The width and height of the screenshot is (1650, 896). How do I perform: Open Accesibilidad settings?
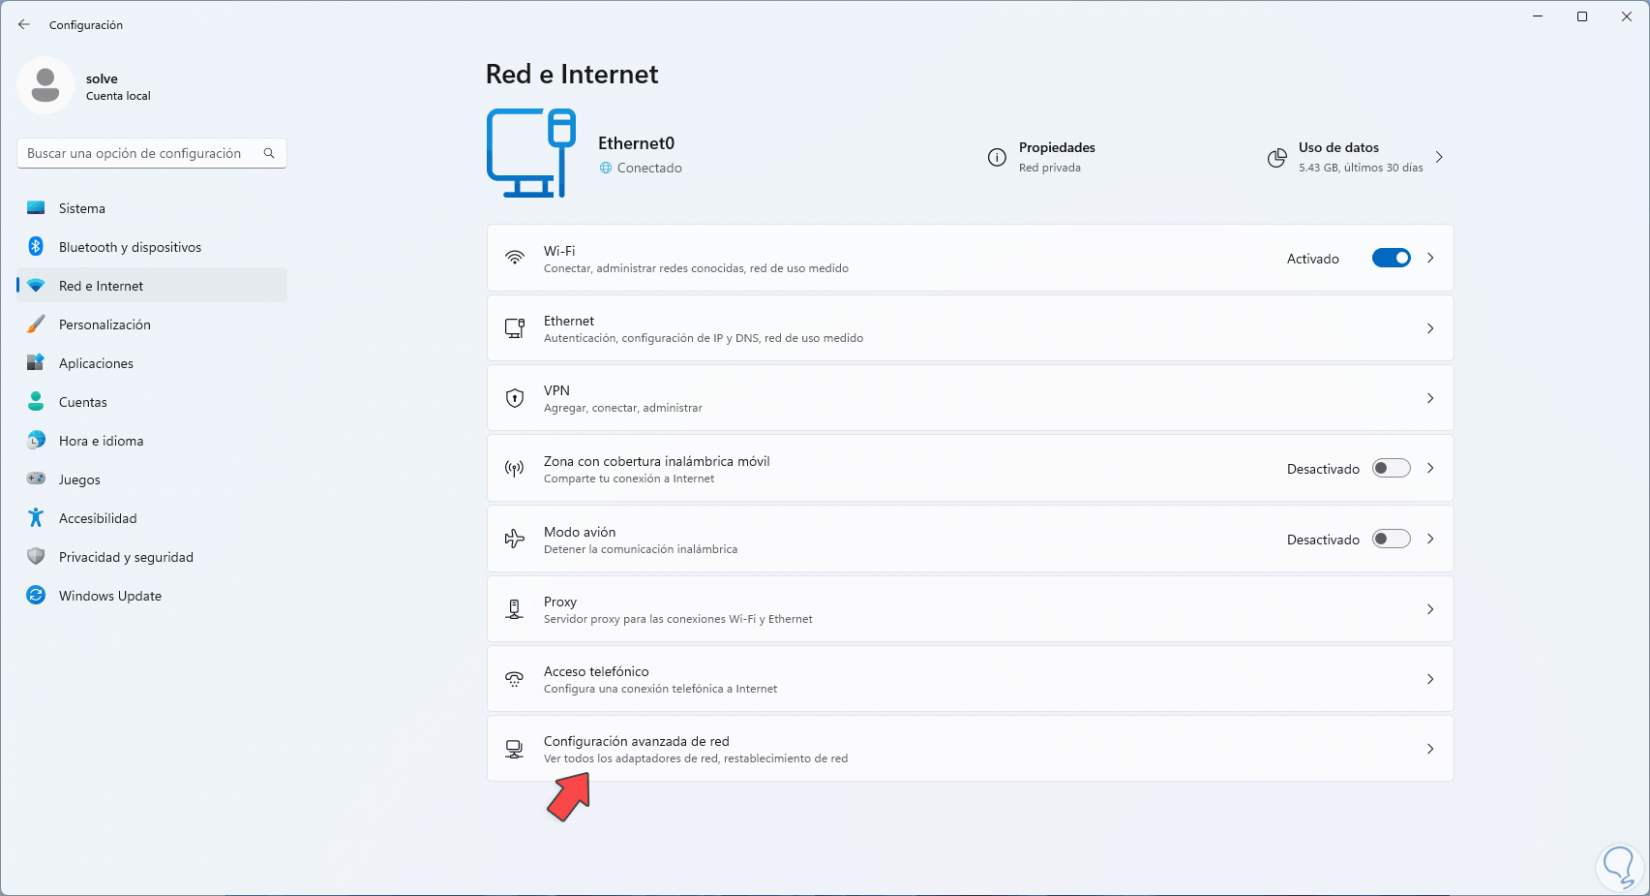(152, 518)
